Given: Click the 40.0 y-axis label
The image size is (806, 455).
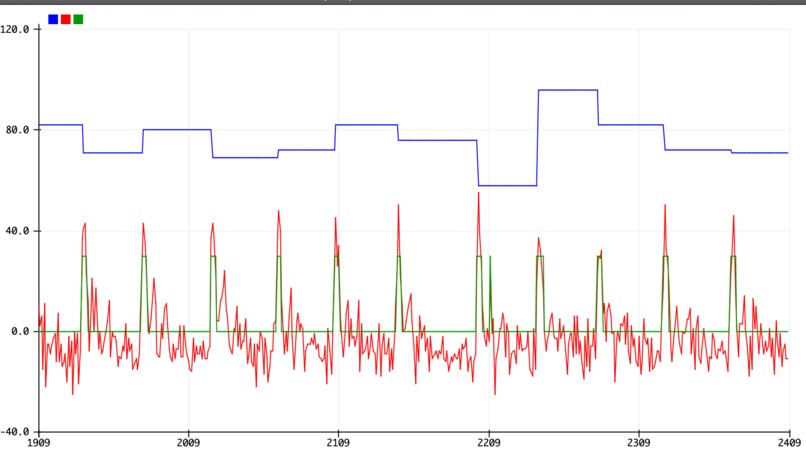Looking at the screenshot, I should point(17,231).
